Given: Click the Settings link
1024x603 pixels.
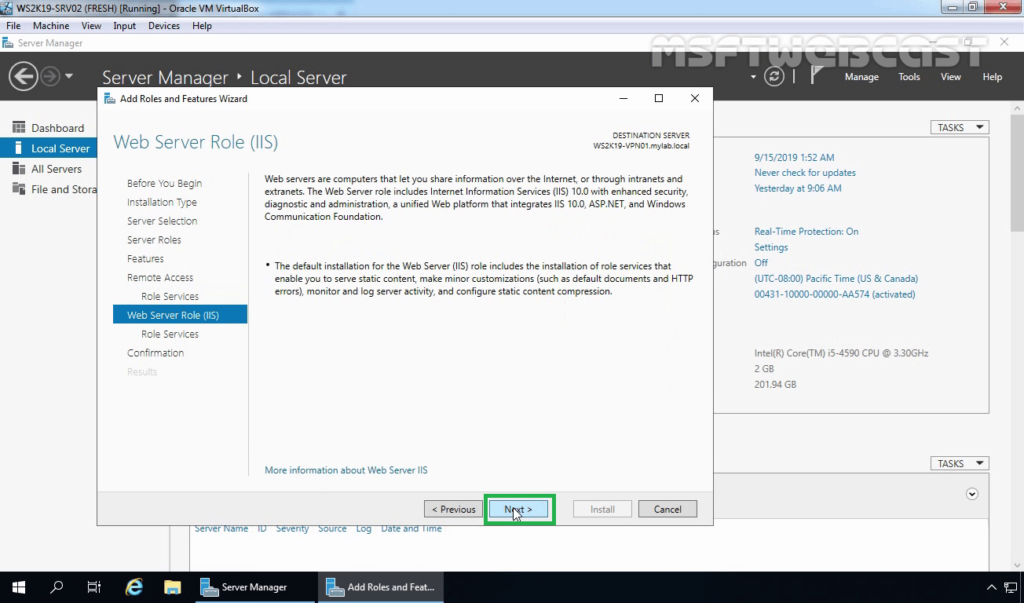Looking at the screenshot, I should point(771,247).
